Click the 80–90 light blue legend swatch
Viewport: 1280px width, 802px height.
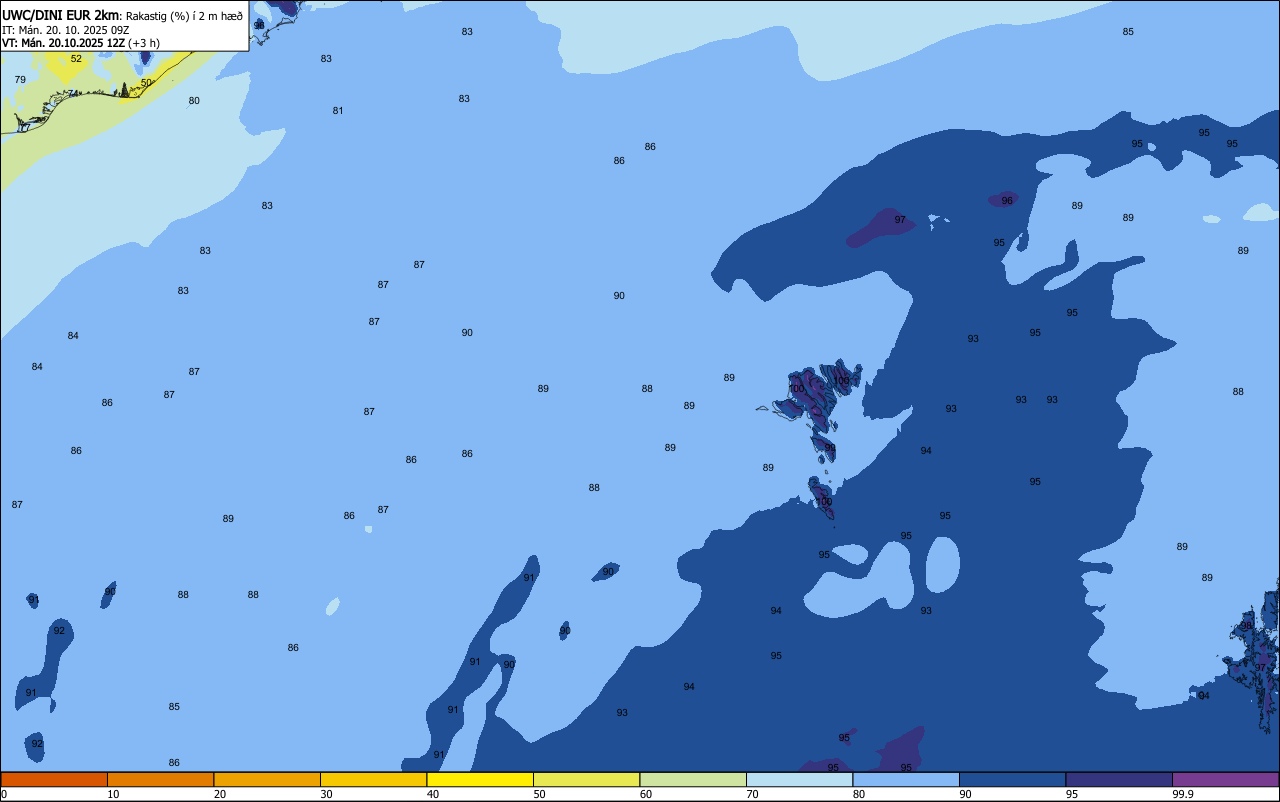point(906,779)
